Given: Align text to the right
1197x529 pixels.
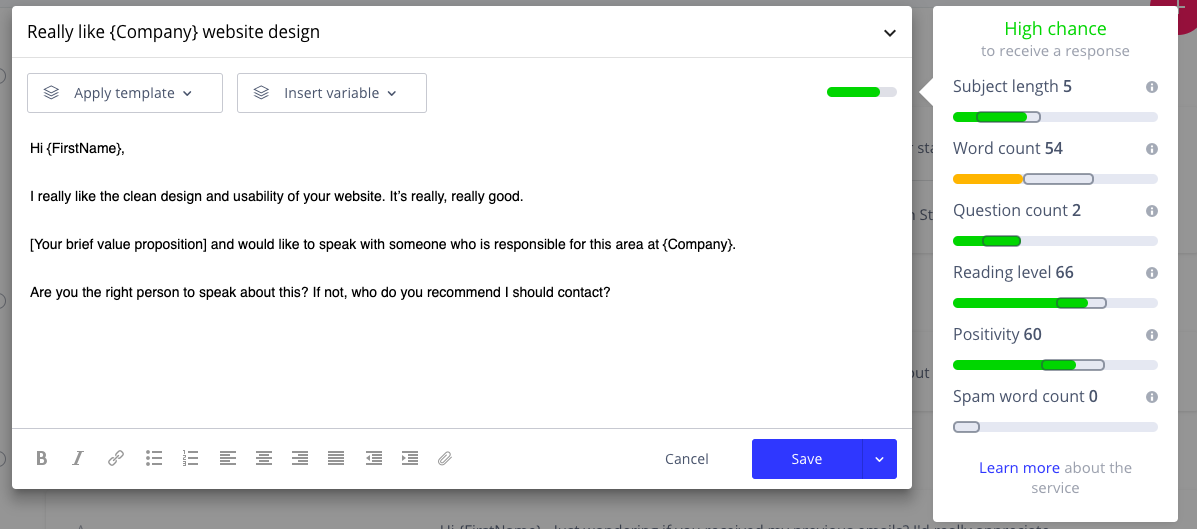Looking at the screenshot, I should point(300,459).
